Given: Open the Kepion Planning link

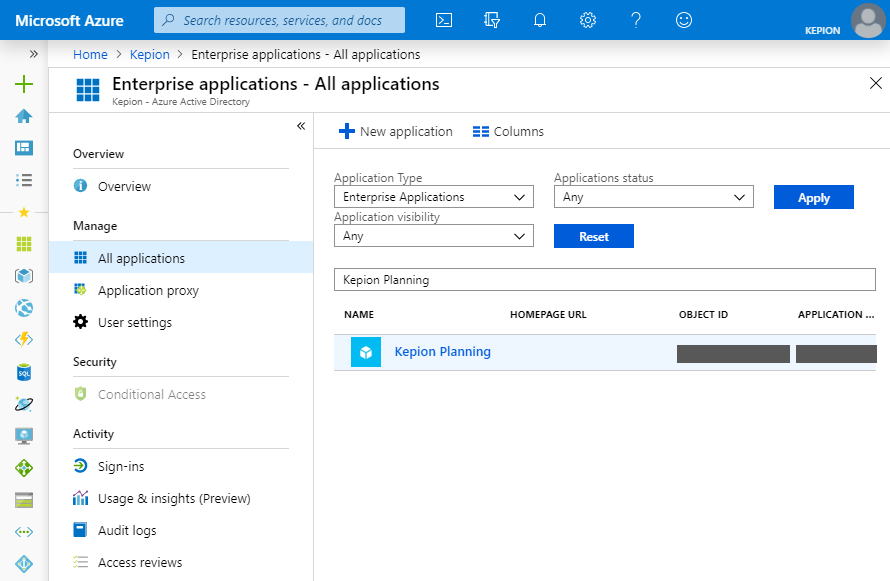Looking at the screenshot, I should [x=442, y=351].
